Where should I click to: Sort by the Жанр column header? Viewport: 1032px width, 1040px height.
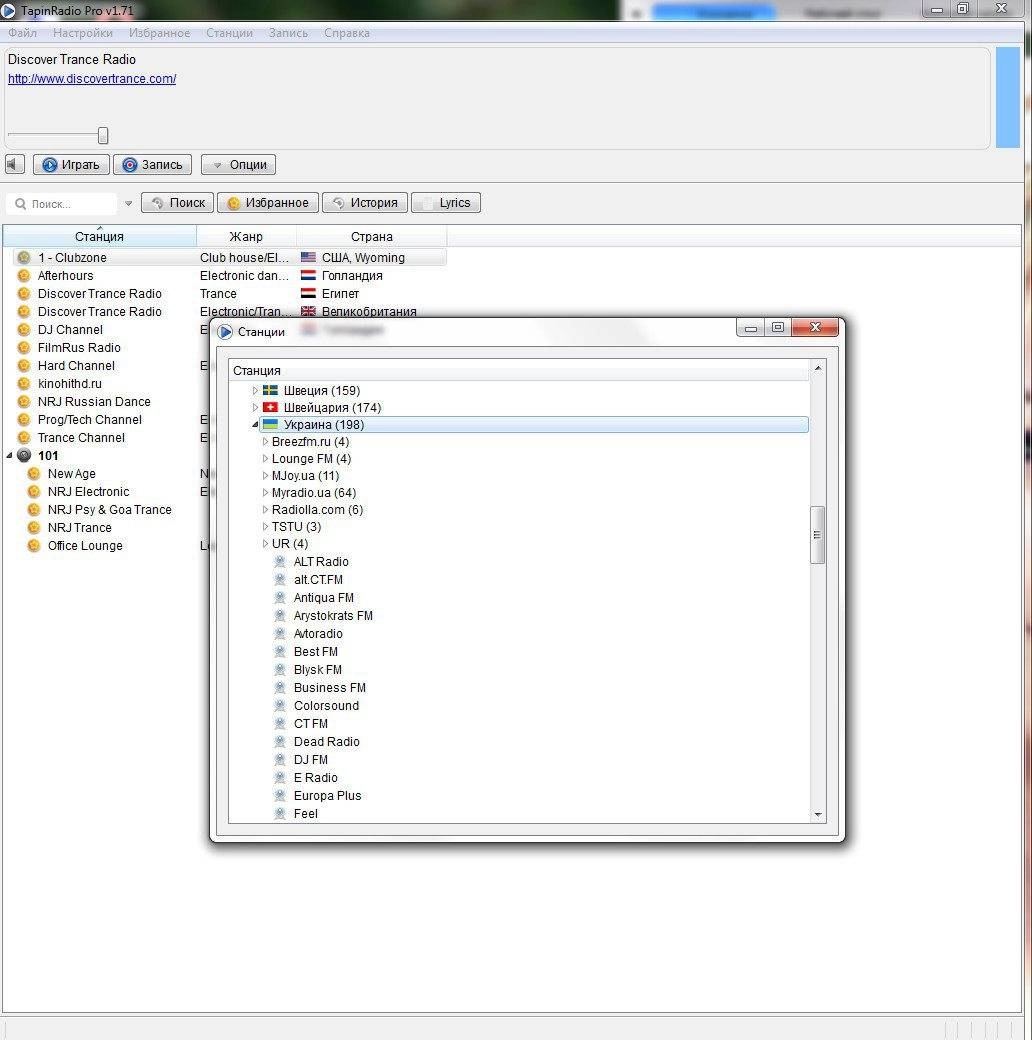coord(246,236)
